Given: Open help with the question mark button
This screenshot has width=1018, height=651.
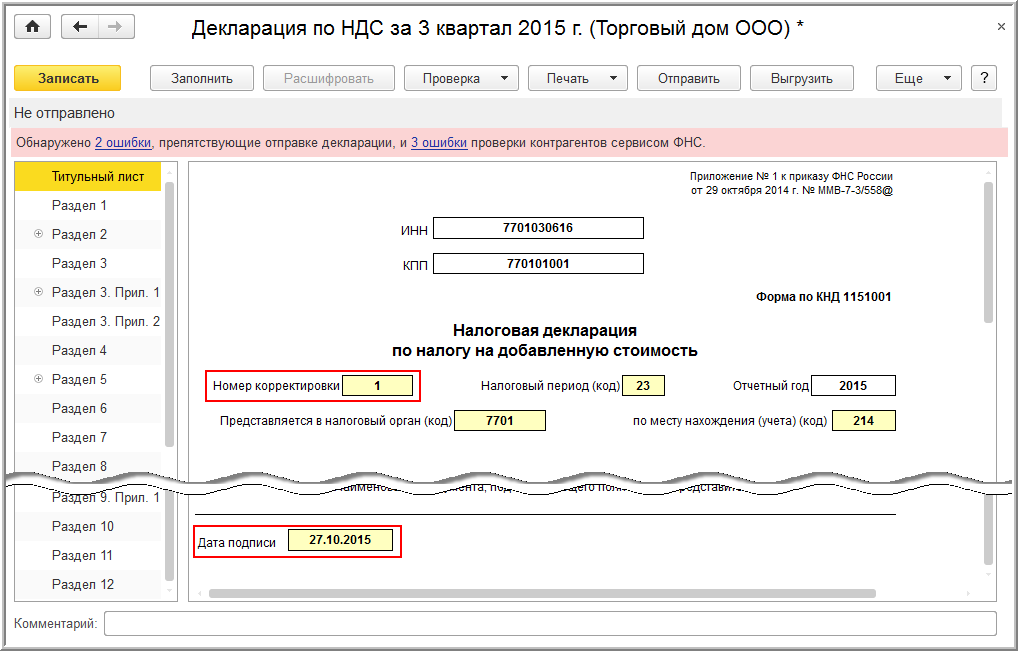Looking at the screenshot, I should 984,79.
